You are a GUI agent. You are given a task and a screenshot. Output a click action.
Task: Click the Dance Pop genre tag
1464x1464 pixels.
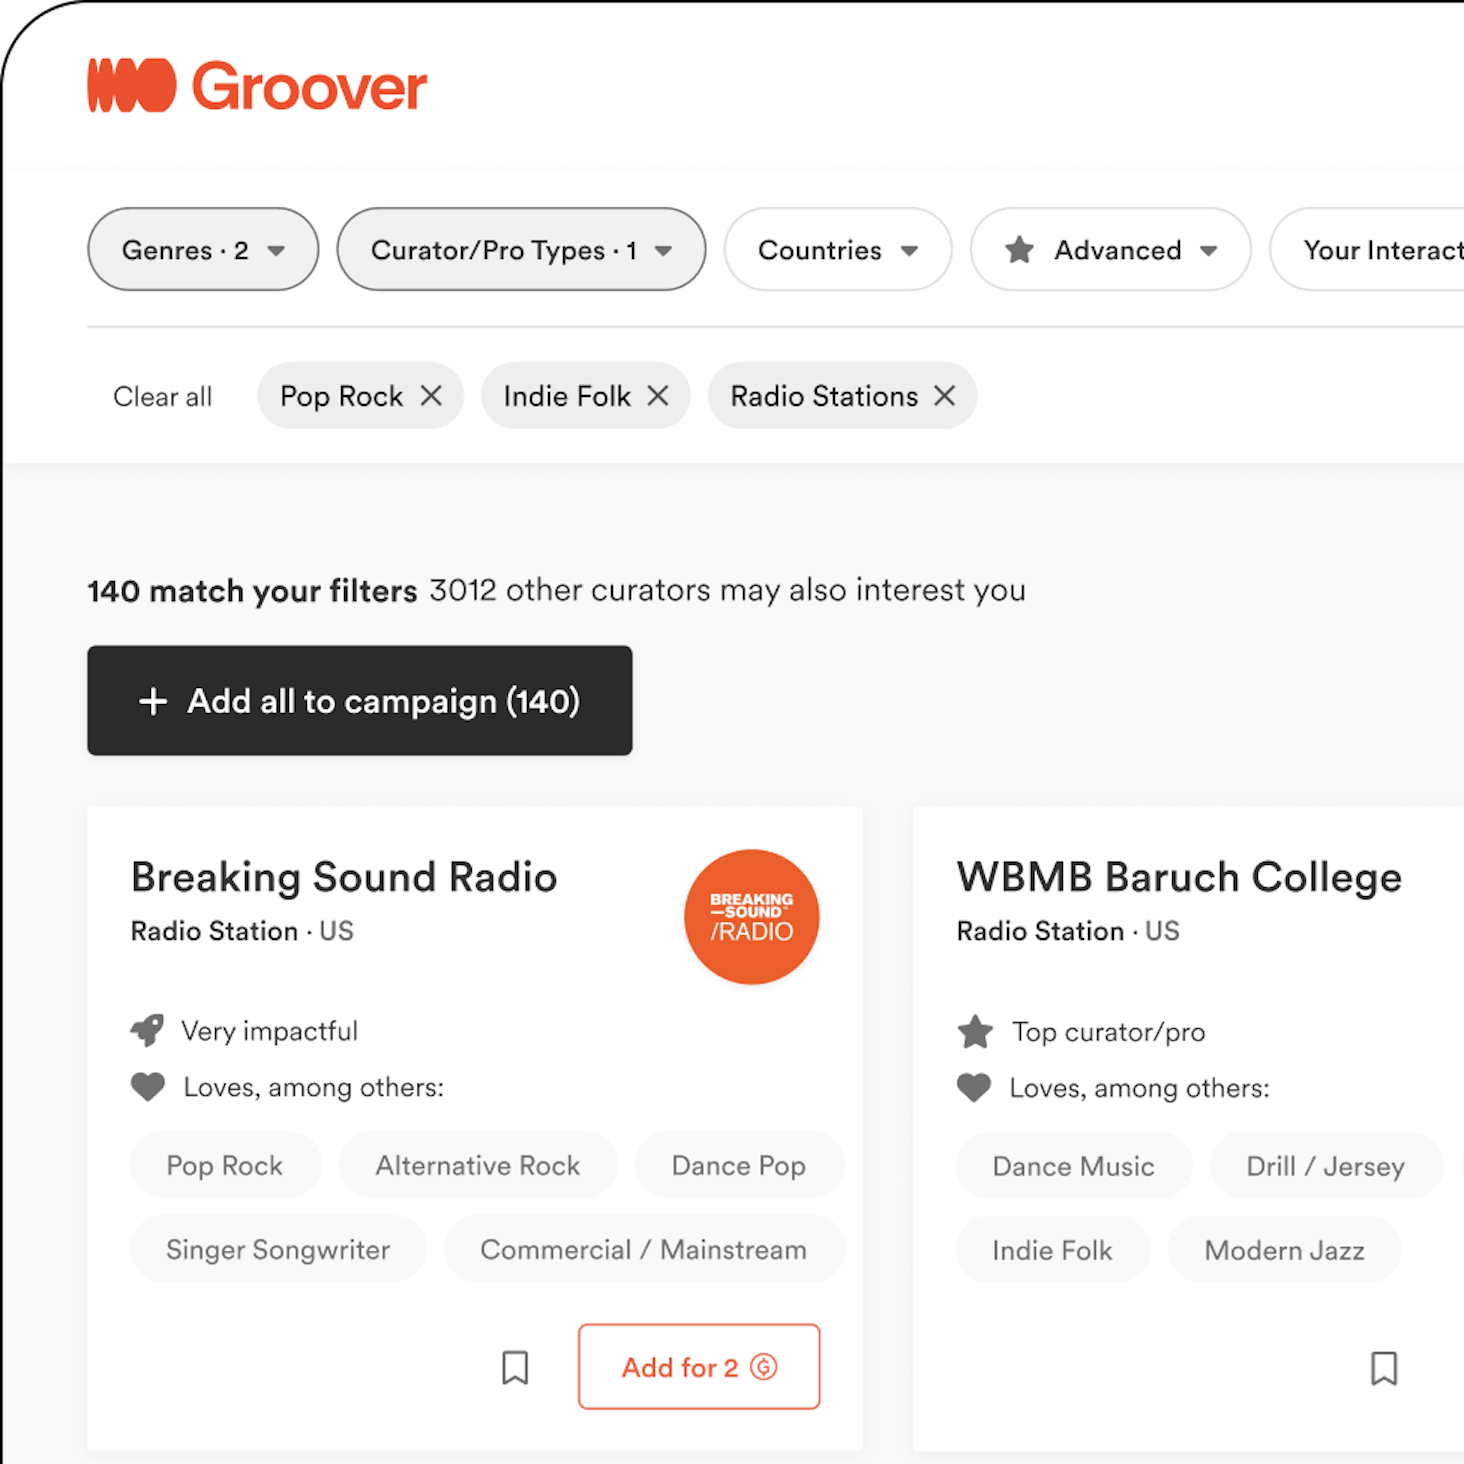pyautogui.click(x=739, y=1165)
